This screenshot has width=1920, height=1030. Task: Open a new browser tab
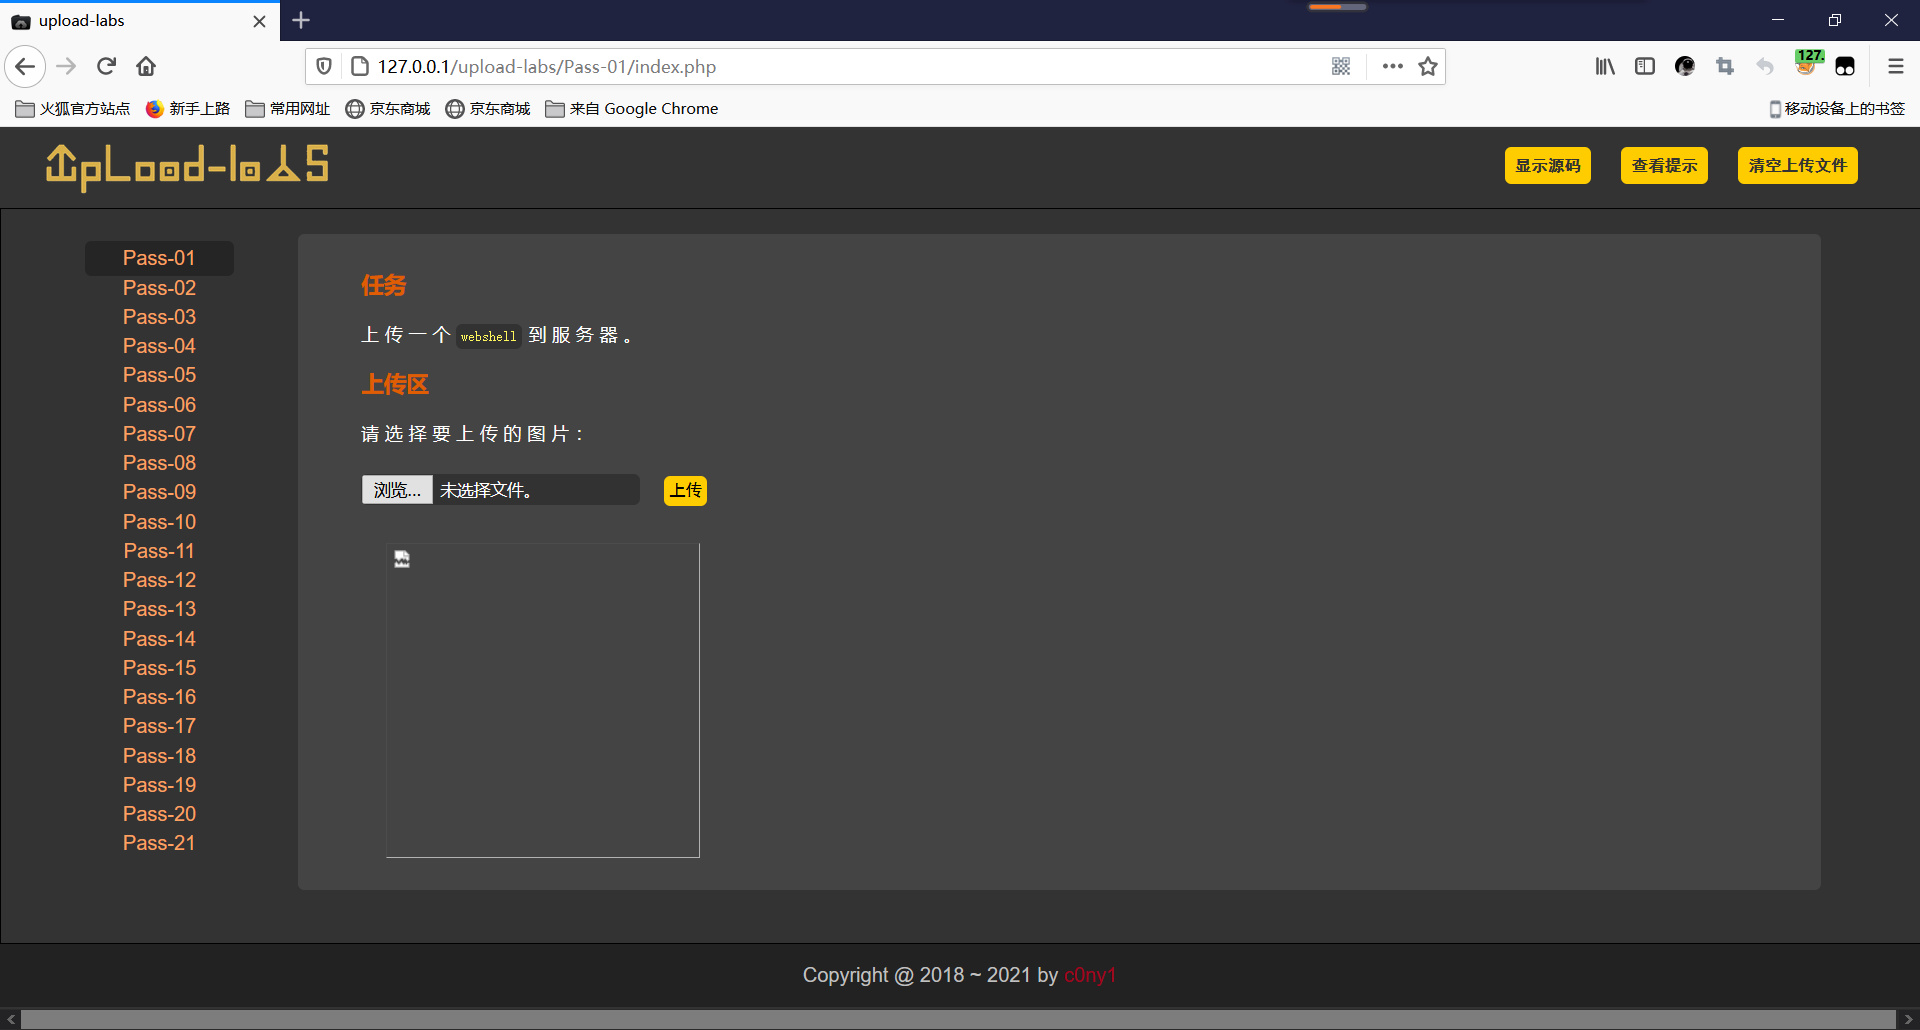pos(301,20)
